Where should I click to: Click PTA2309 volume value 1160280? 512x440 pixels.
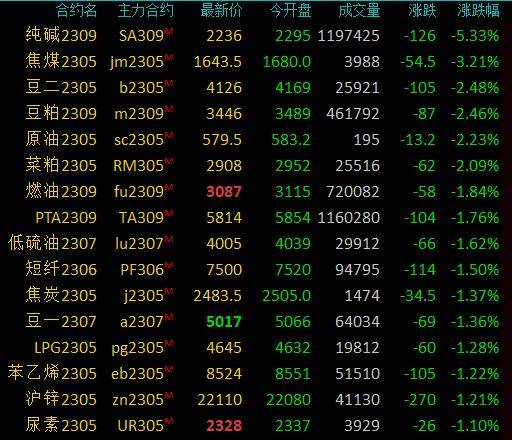tap(348, 218)
